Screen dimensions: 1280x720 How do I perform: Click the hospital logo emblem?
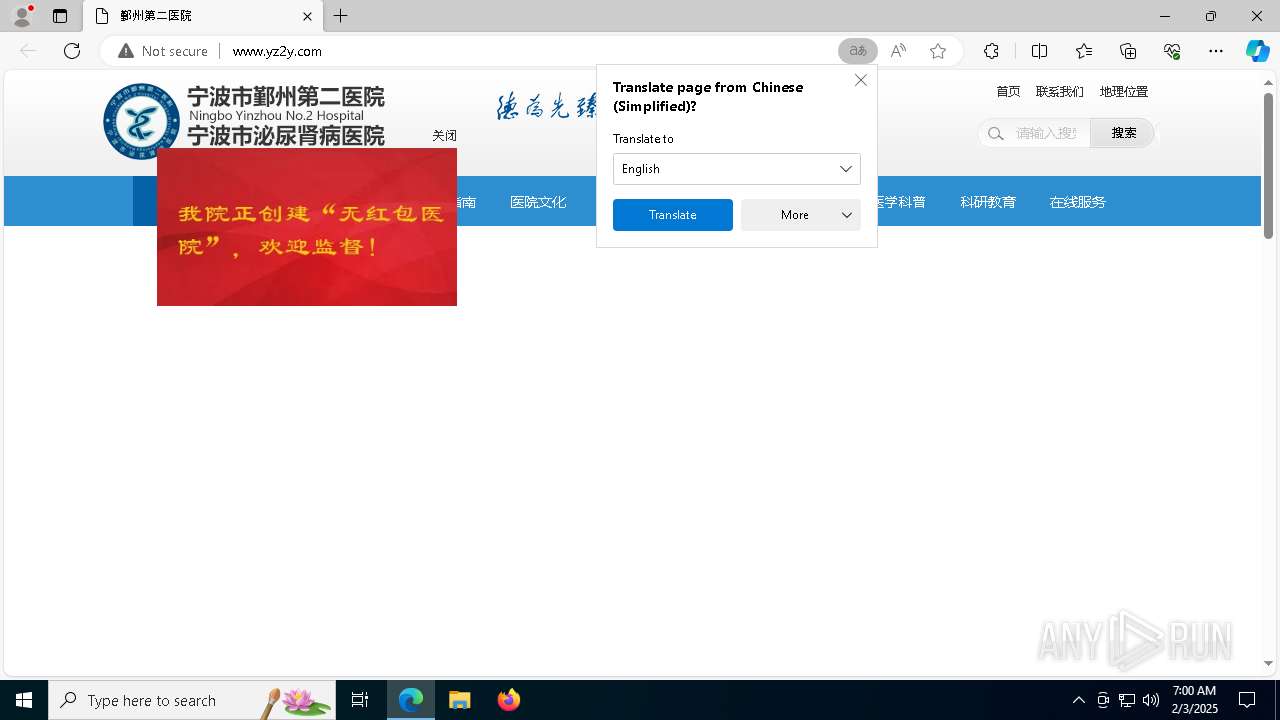[141, 121]
